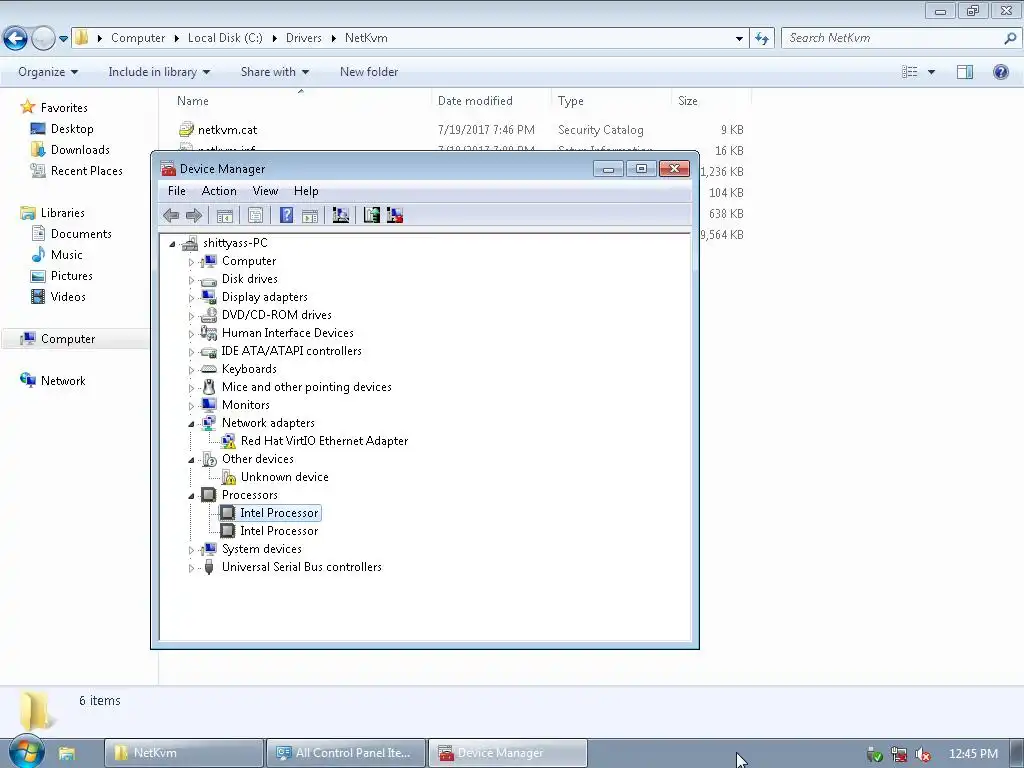Open the Include in library menu
1024x768 pixels.
tap(159, 72)
